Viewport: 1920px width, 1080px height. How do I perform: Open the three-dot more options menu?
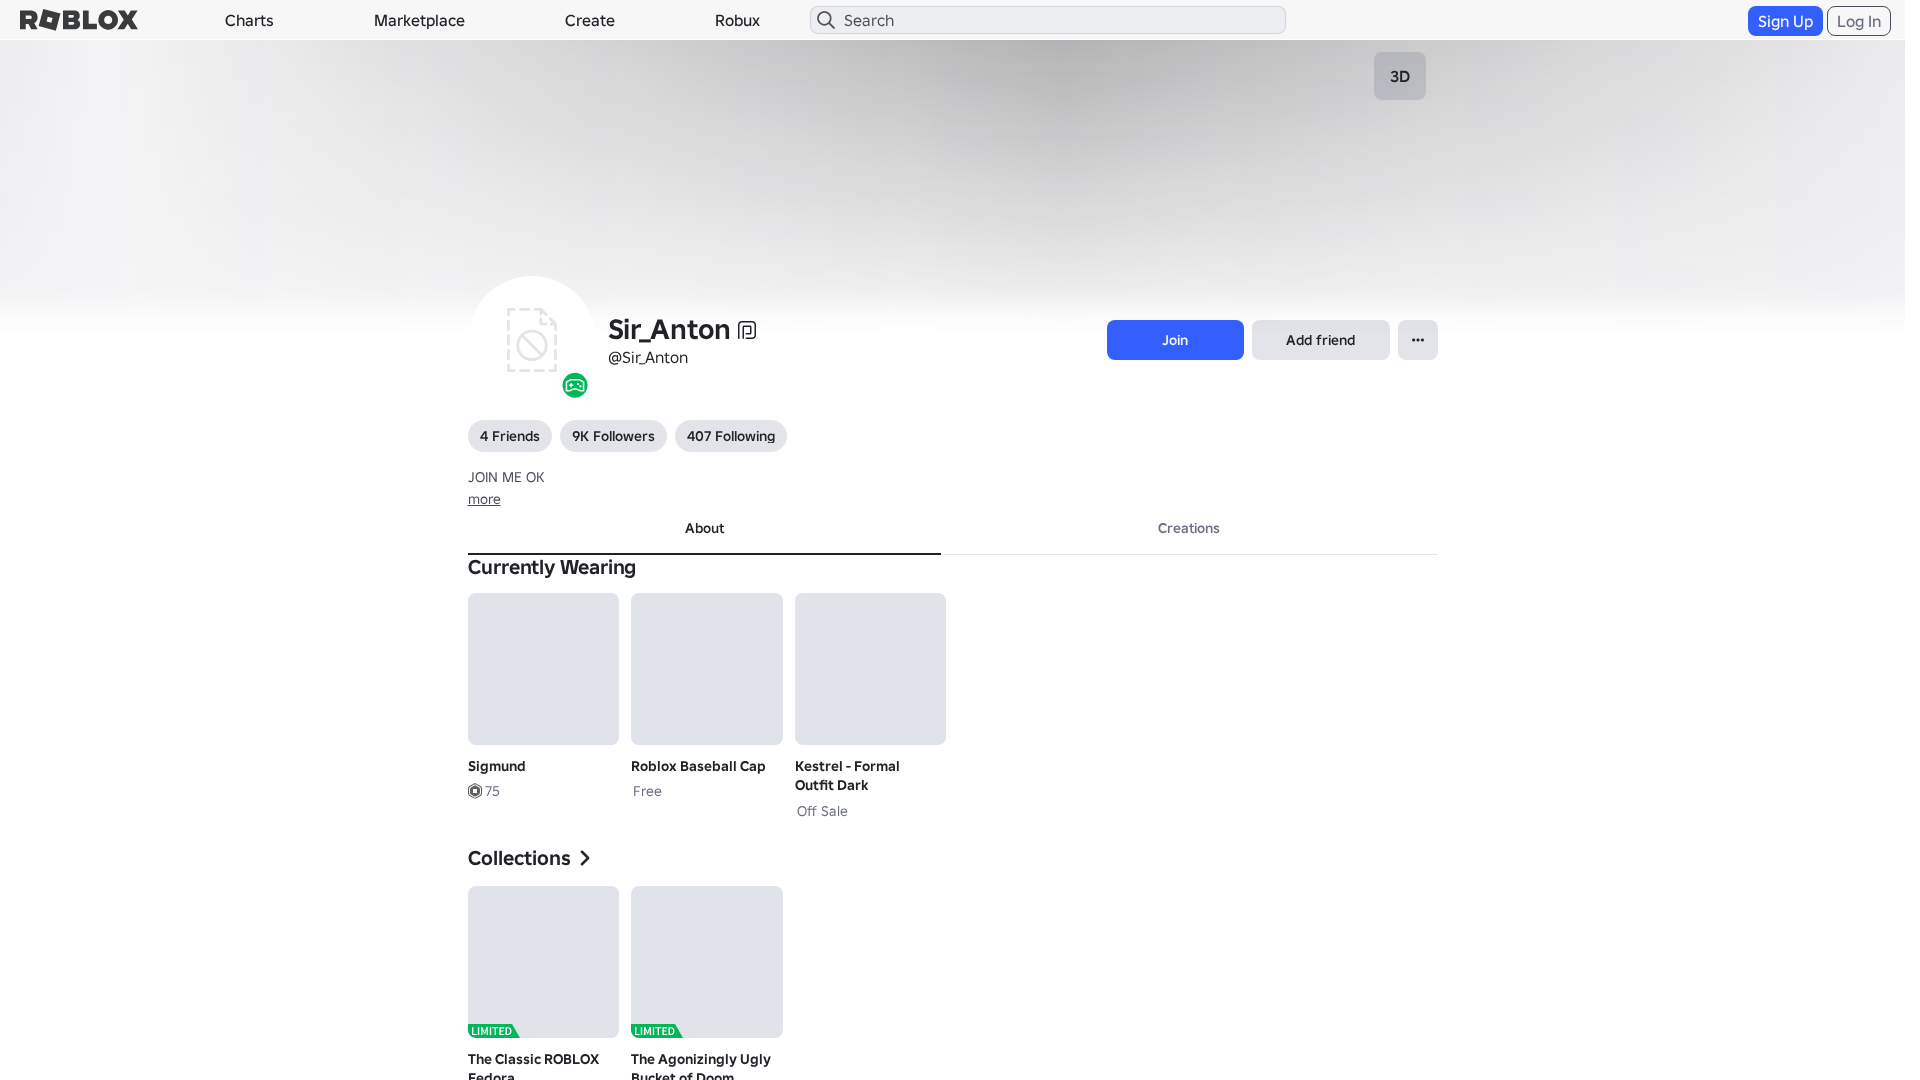(1418, 340)
